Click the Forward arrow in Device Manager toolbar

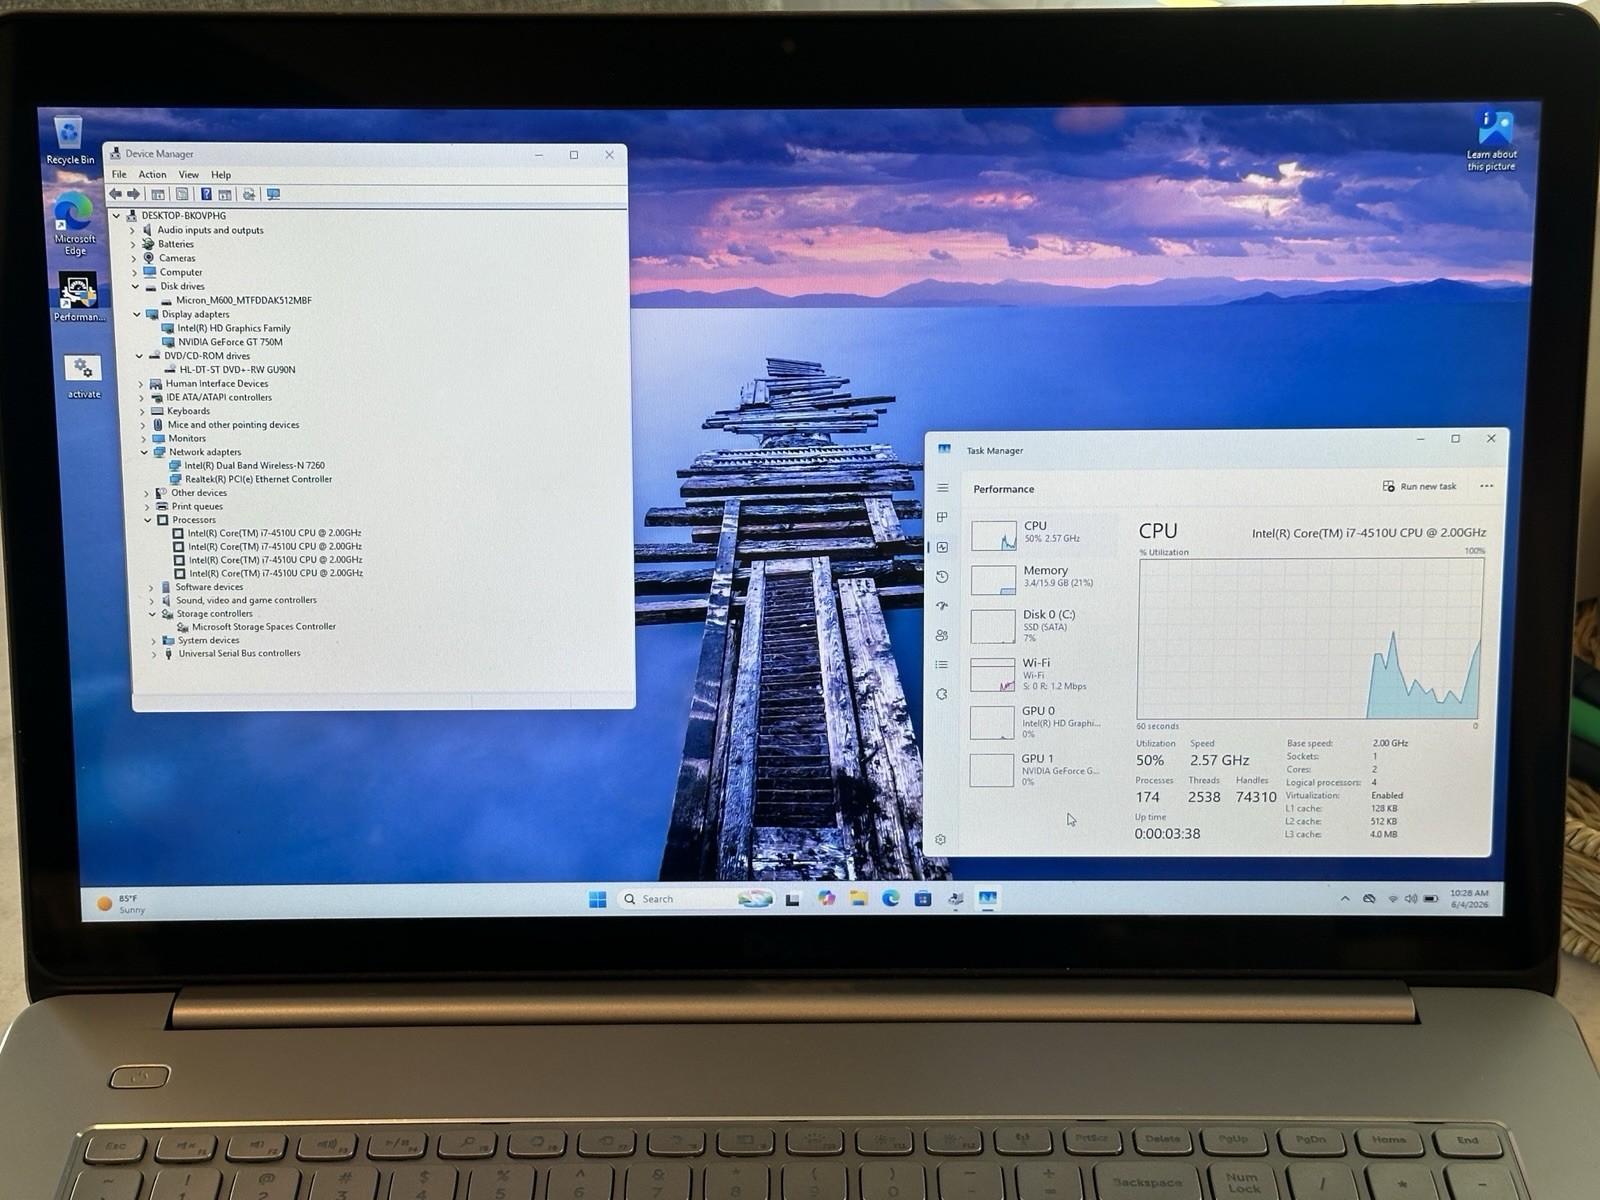pos(133,194)
